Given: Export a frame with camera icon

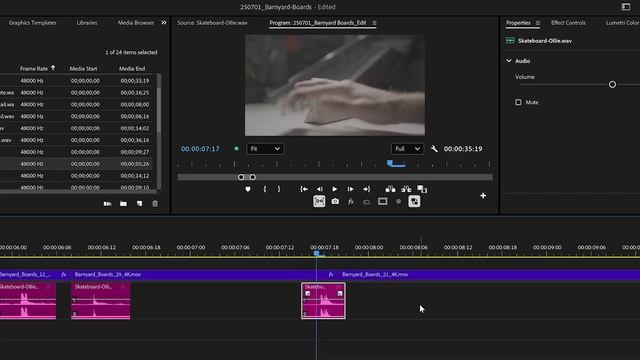Looking at the screenshot, I should click(335, 201).
